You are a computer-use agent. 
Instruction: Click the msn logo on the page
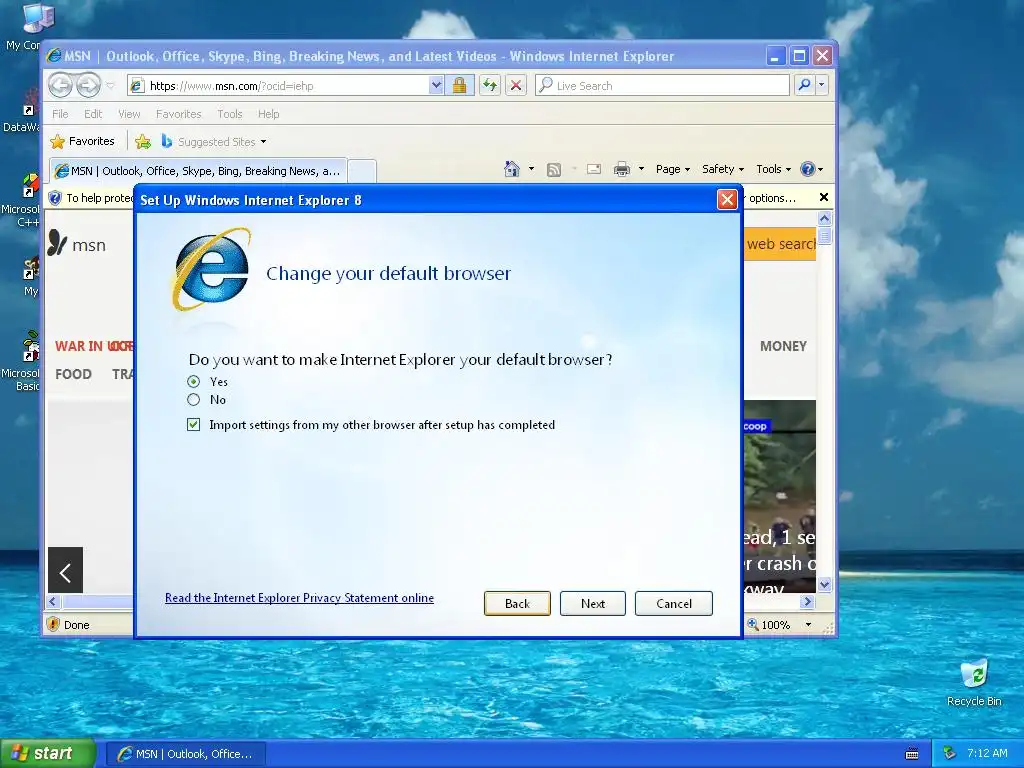click(77, 244)
